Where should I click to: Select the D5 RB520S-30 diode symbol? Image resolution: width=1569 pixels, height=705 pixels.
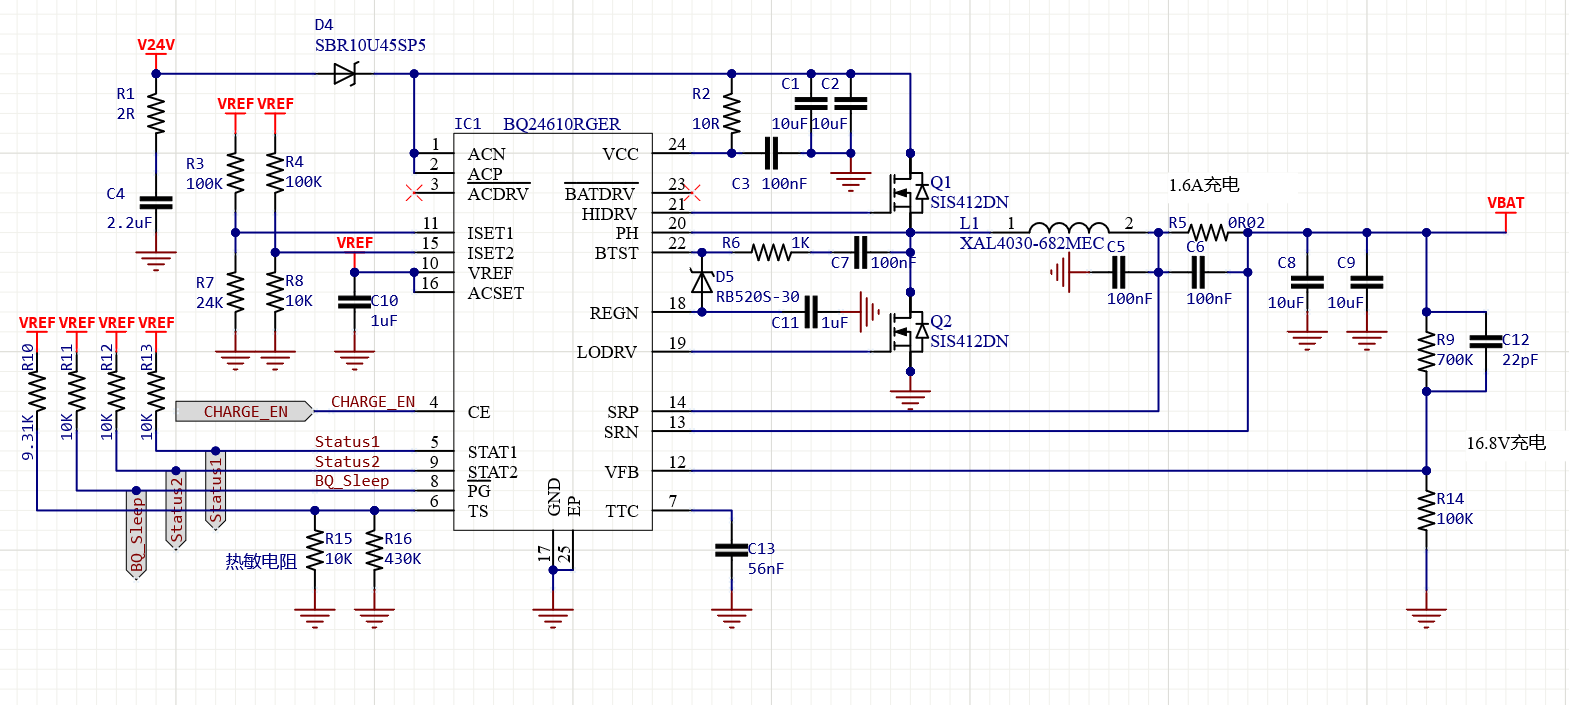(x=702, y=282)
